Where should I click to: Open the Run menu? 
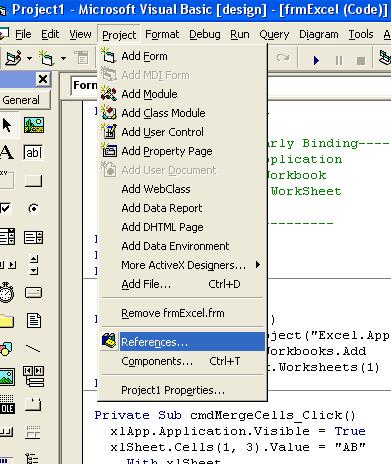click(x=240, y=34)
